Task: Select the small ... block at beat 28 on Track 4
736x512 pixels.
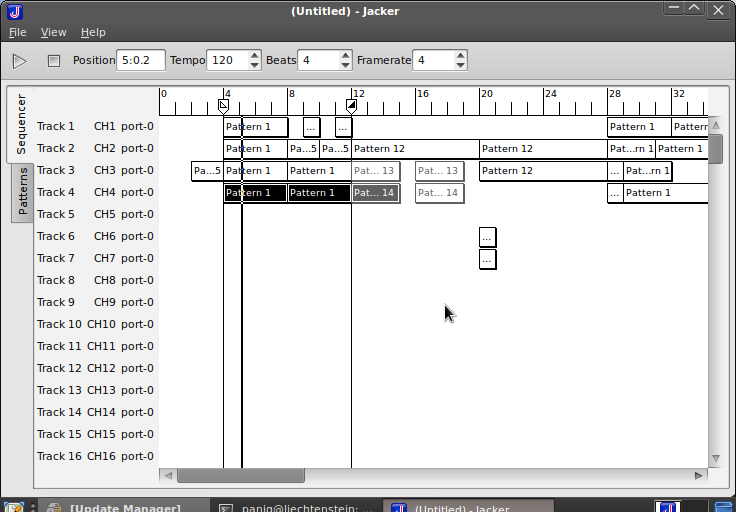Action: click(x=615, y=193)
